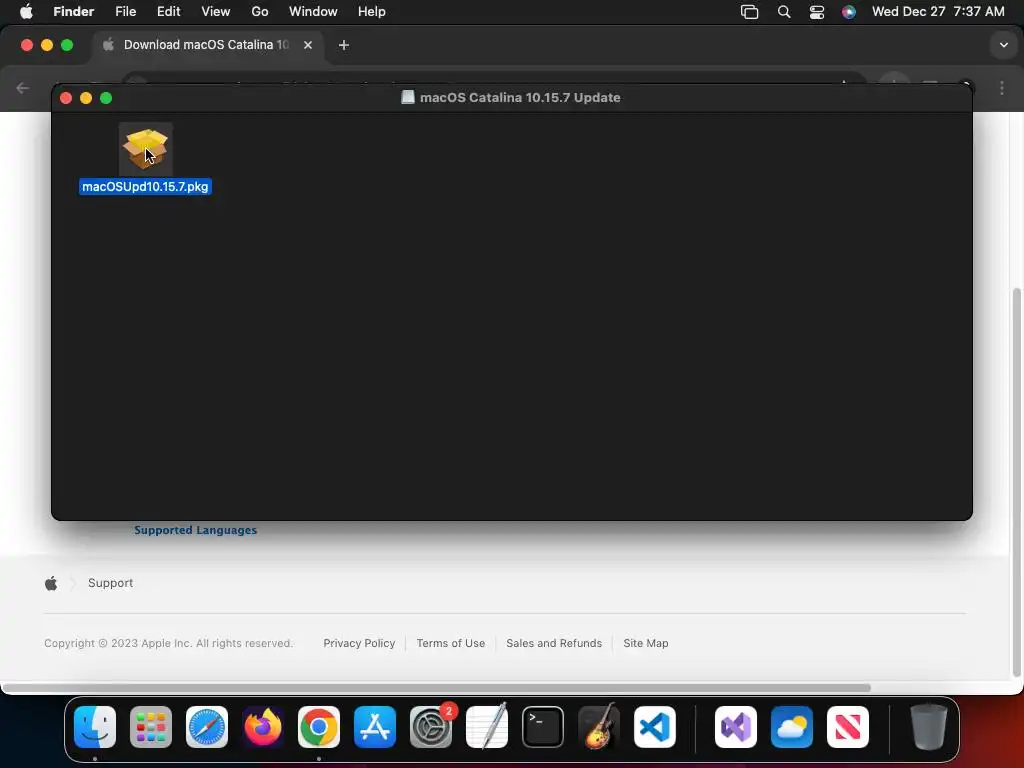Image resolution: width=1024 pixels, height=768 pixels.
Task: Open the Chrome three-dot menu
Action: coord(1002,88)
